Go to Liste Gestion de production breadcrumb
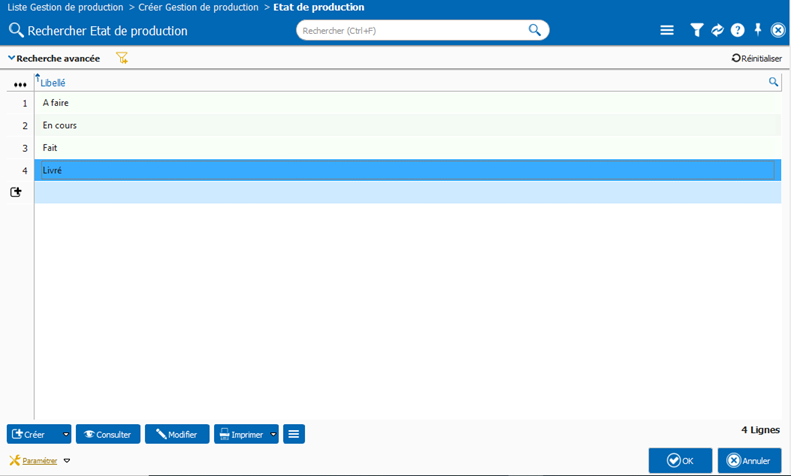Image resolution: width=791 pixels, height=476 pixels. click(65, 7)
